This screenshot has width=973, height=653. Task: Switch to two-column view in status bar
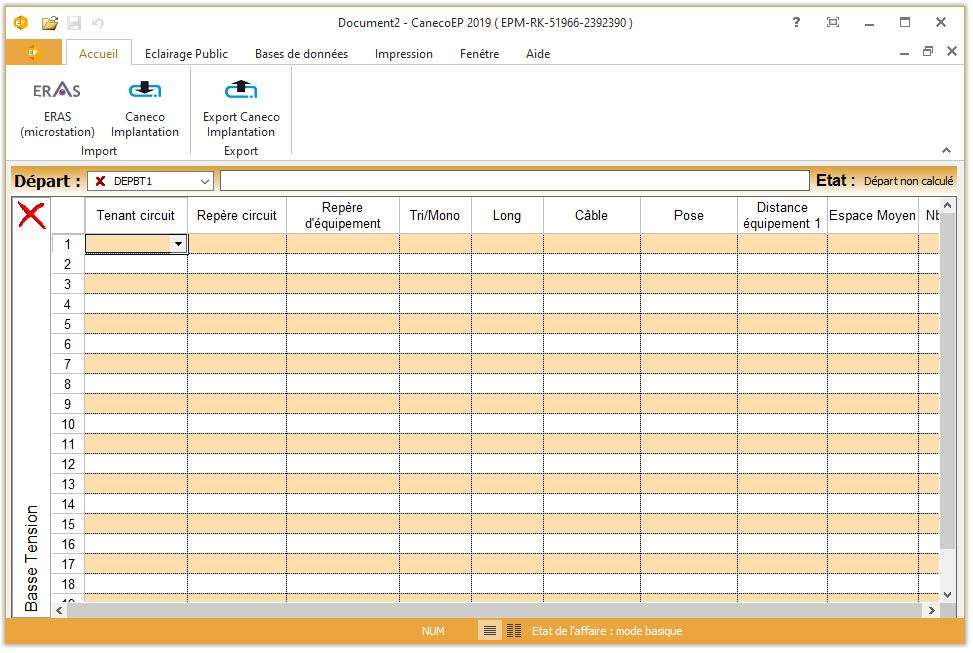514,631
